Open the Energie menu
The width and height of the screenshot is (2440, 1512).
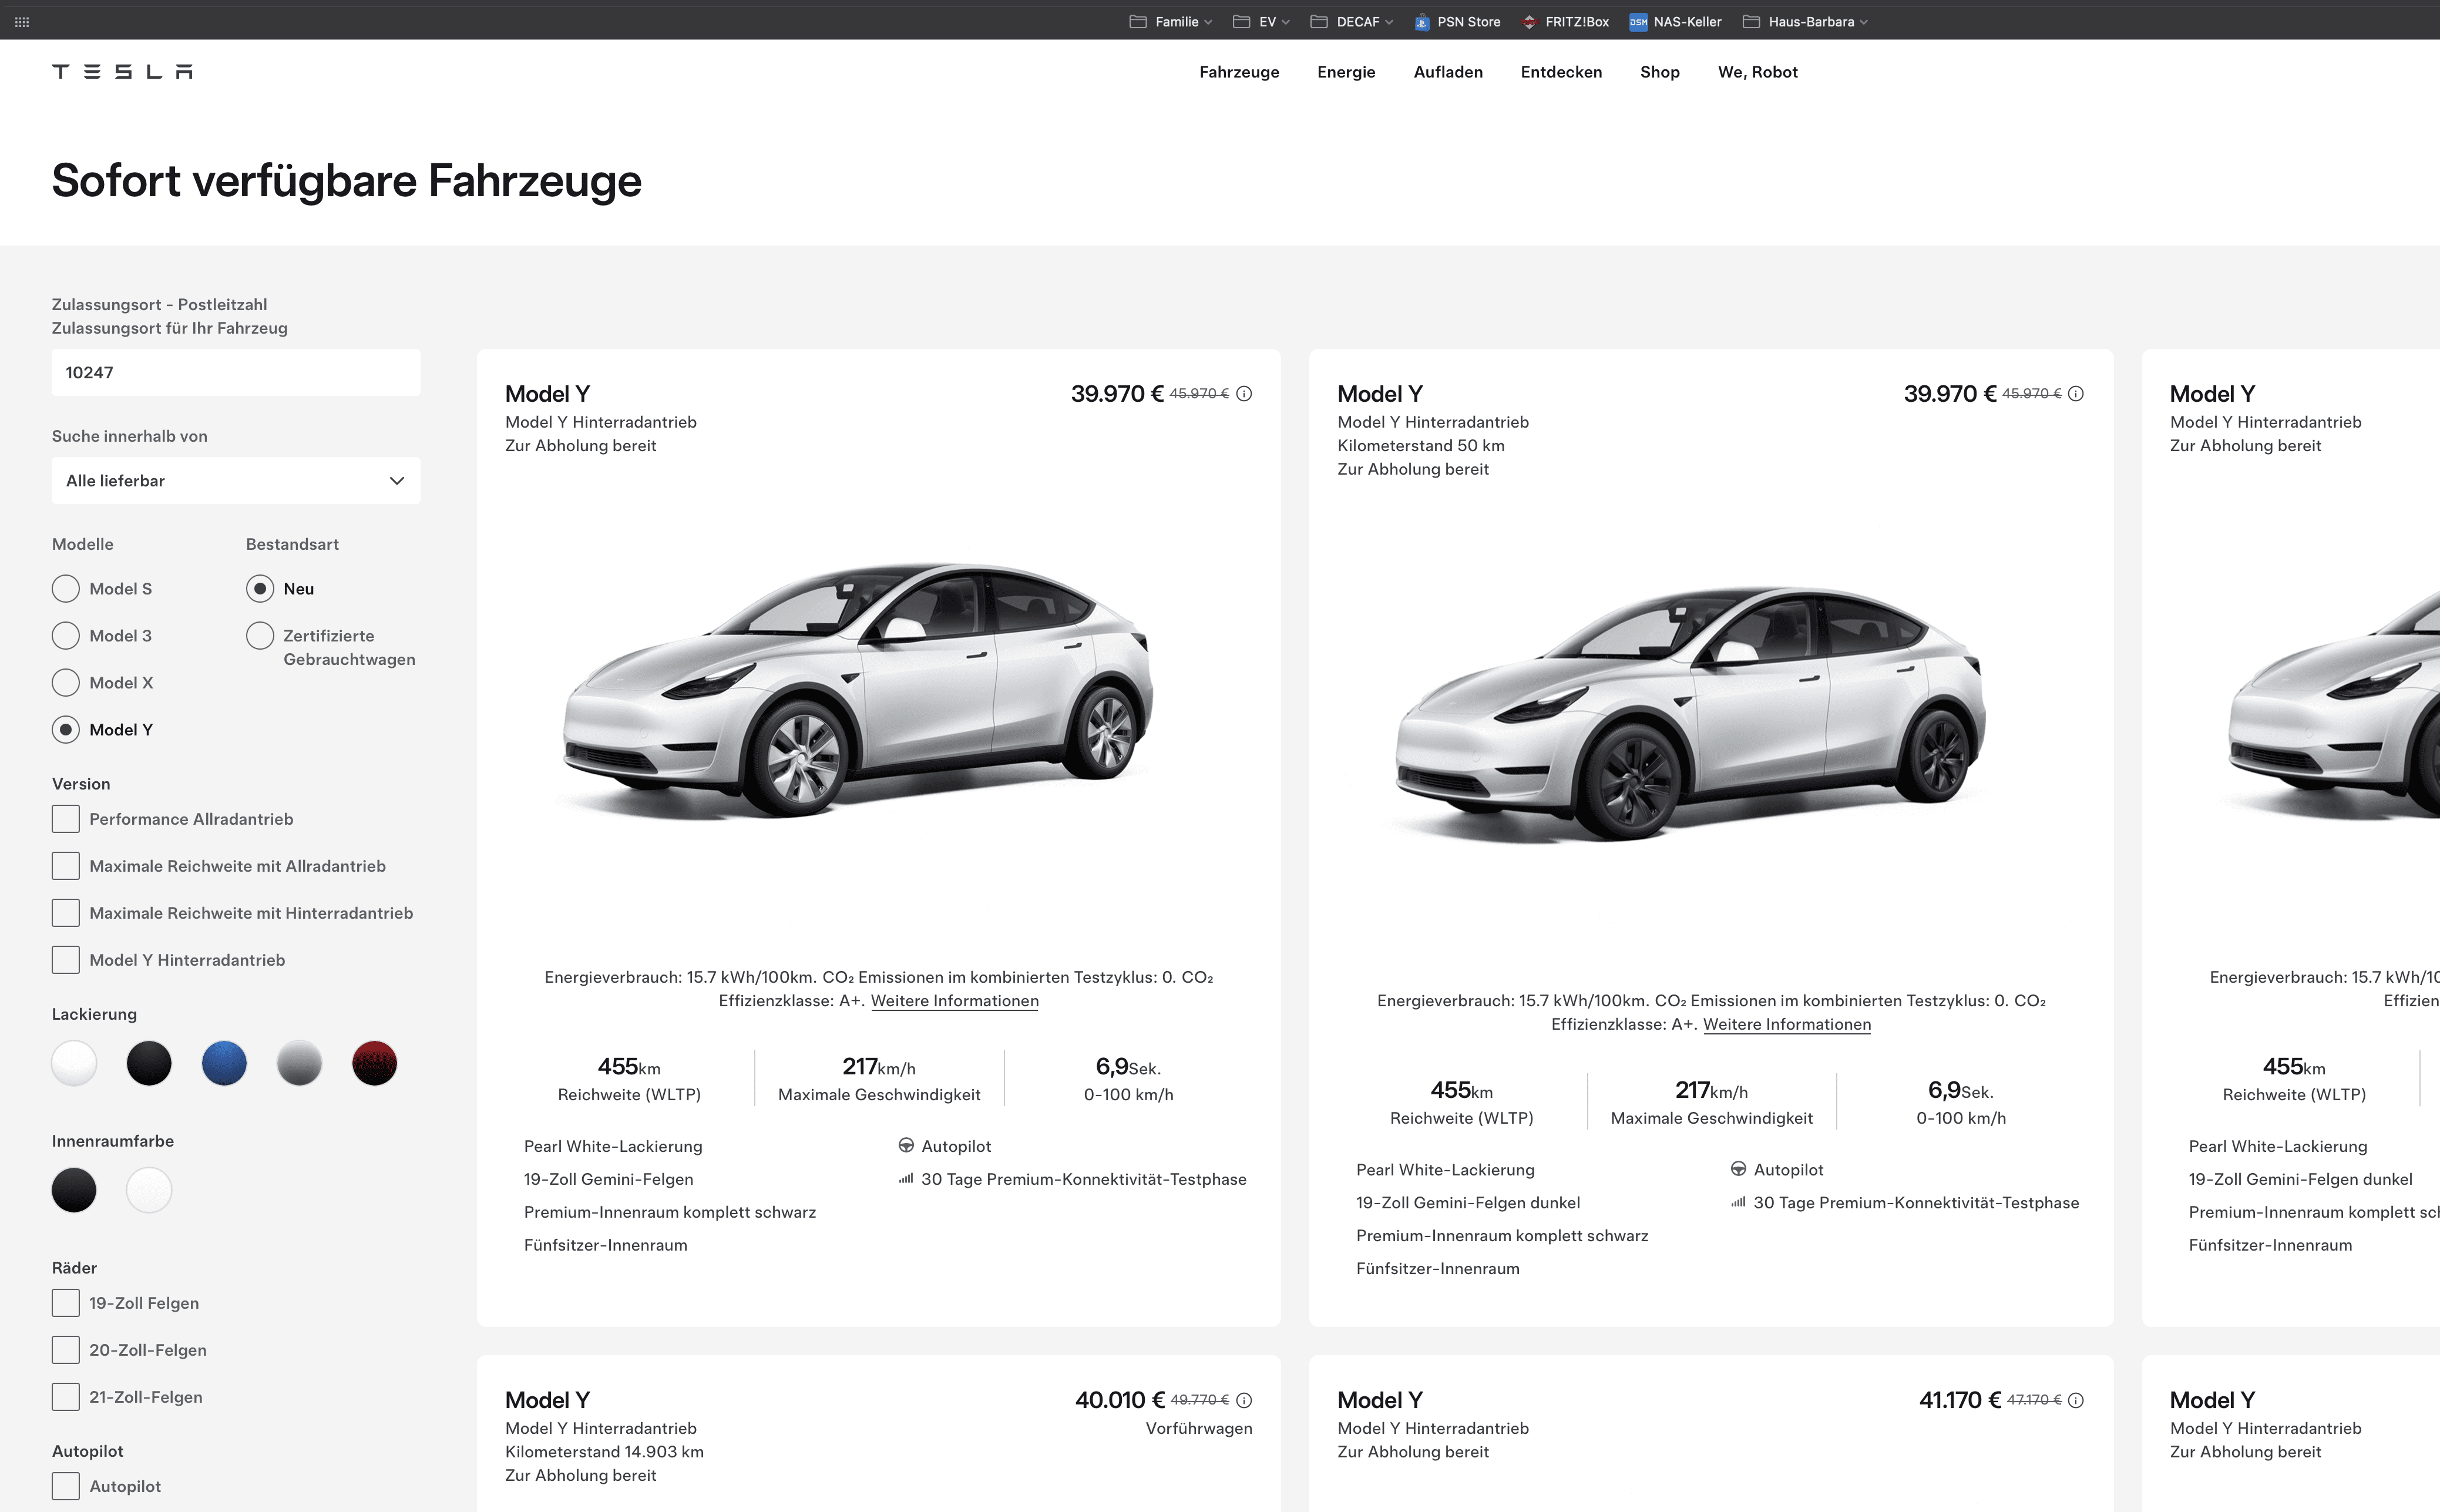[1346, 72]
